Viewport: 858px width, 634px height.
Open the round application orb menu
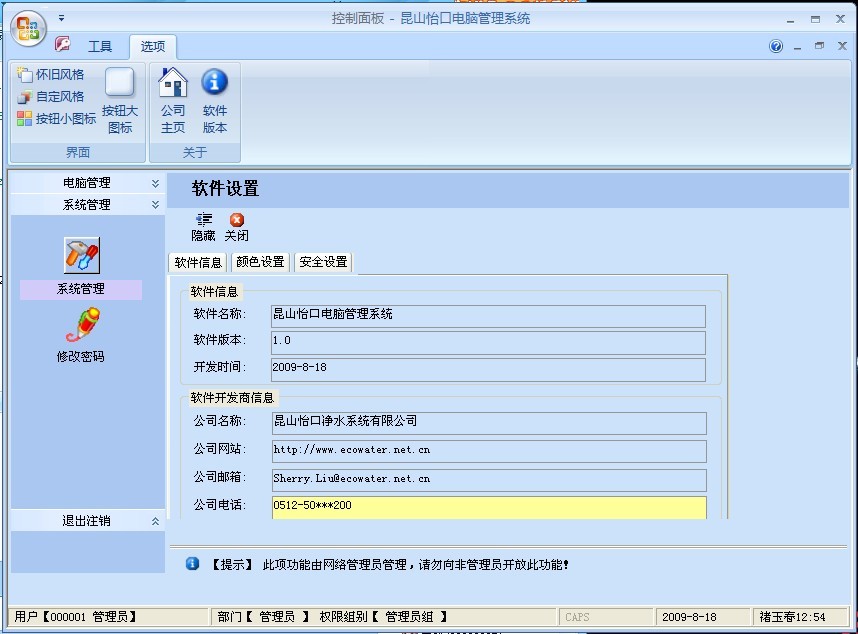pos(28,28)
